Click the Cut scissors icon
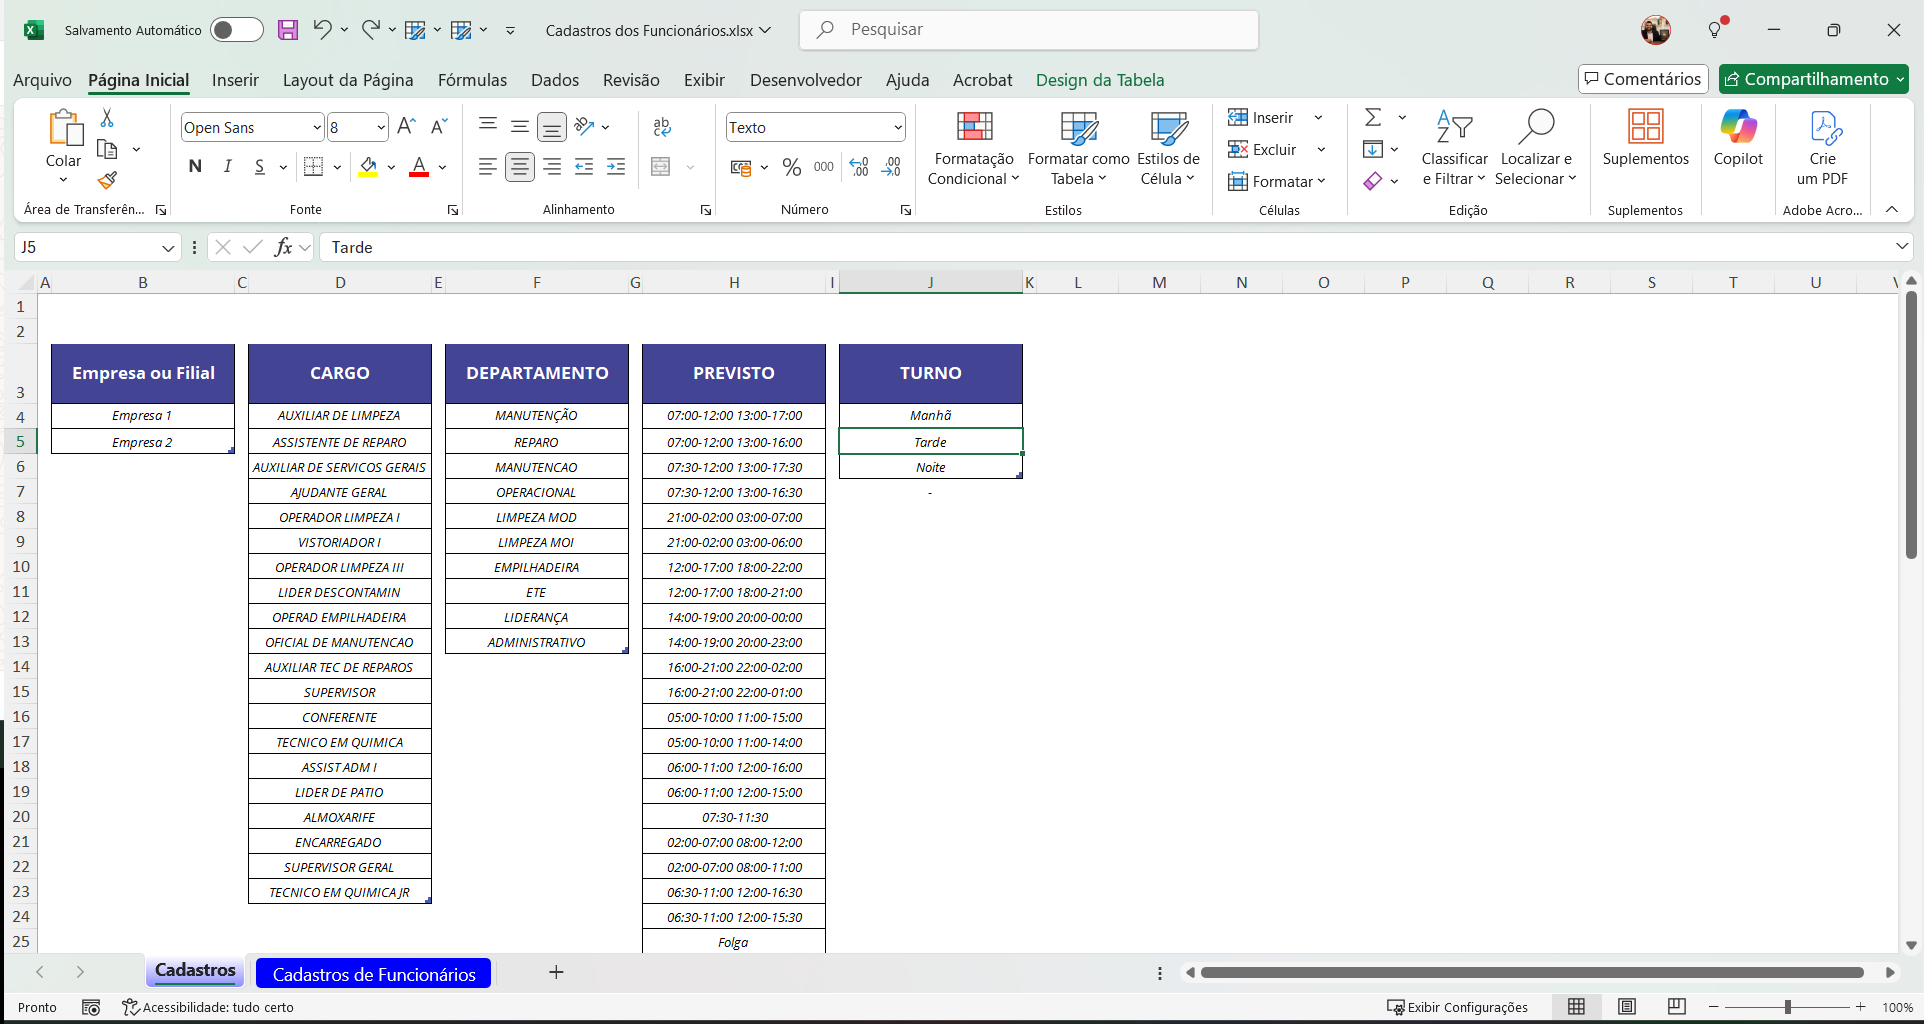Viewport: 1924px width, 1024px height. coord(107,118)
